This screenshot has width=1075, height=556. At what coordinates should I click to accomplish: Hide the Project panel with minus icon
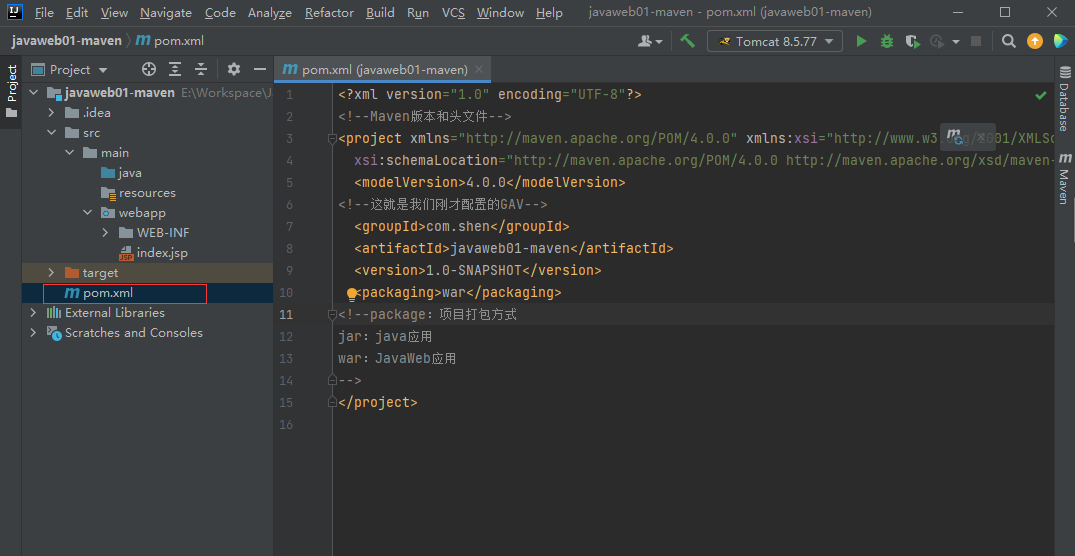[259, 69]
